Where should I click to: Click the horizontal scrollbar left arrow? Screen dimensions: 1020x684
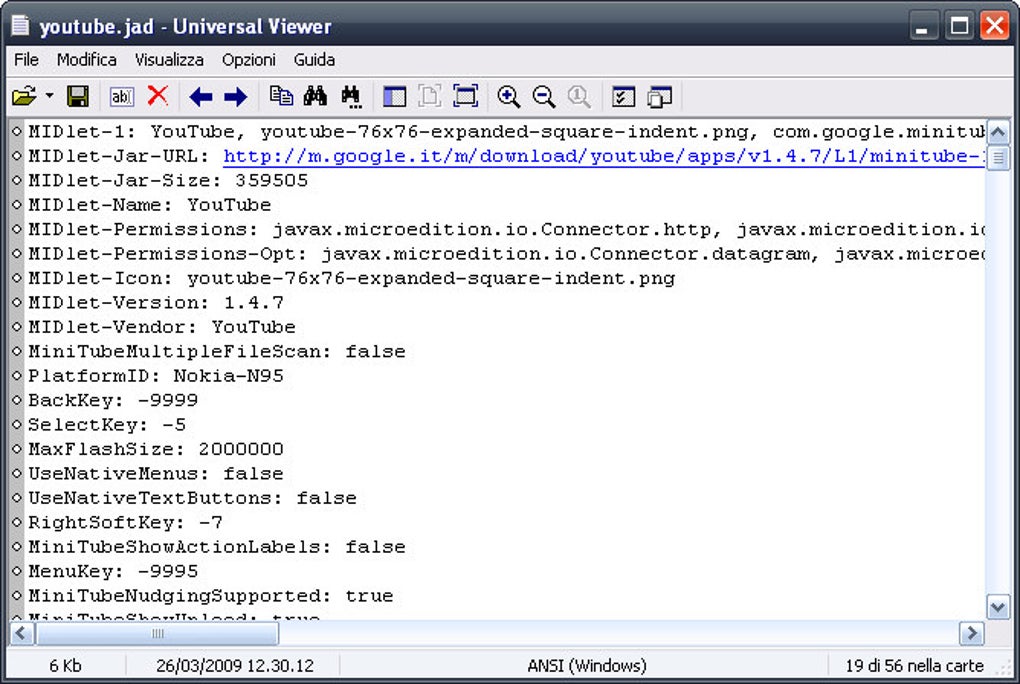coord(21,633)
